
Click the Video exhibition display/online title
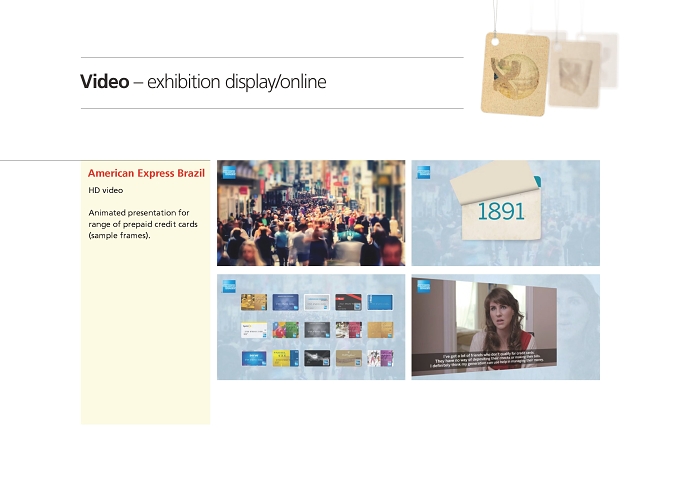click(x=203, y=82)
